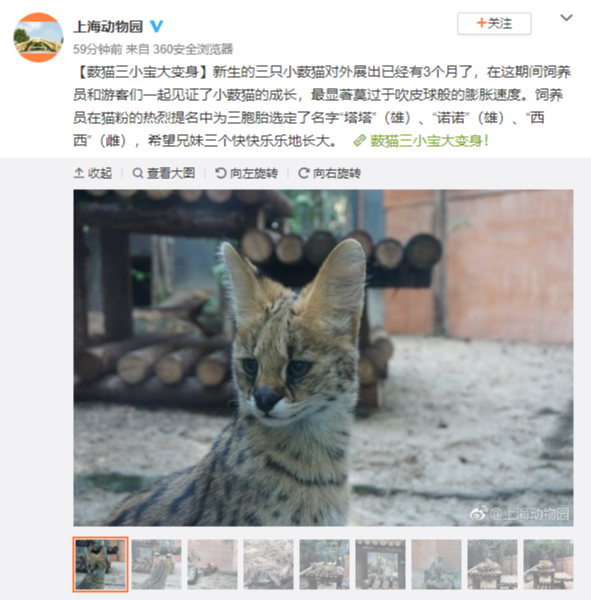591x600 pixels.
Task: Open the 薮猫三小宝大变身 article link
Action: click(x=421, y=141)
